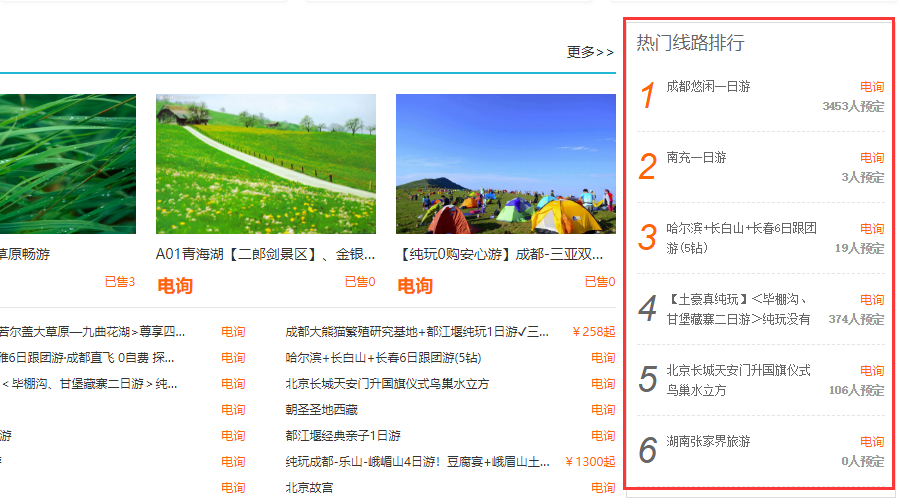Click the 更多>> link
Image resolution: width=900 pixels, height=504 pixels.
coord(590,52)
